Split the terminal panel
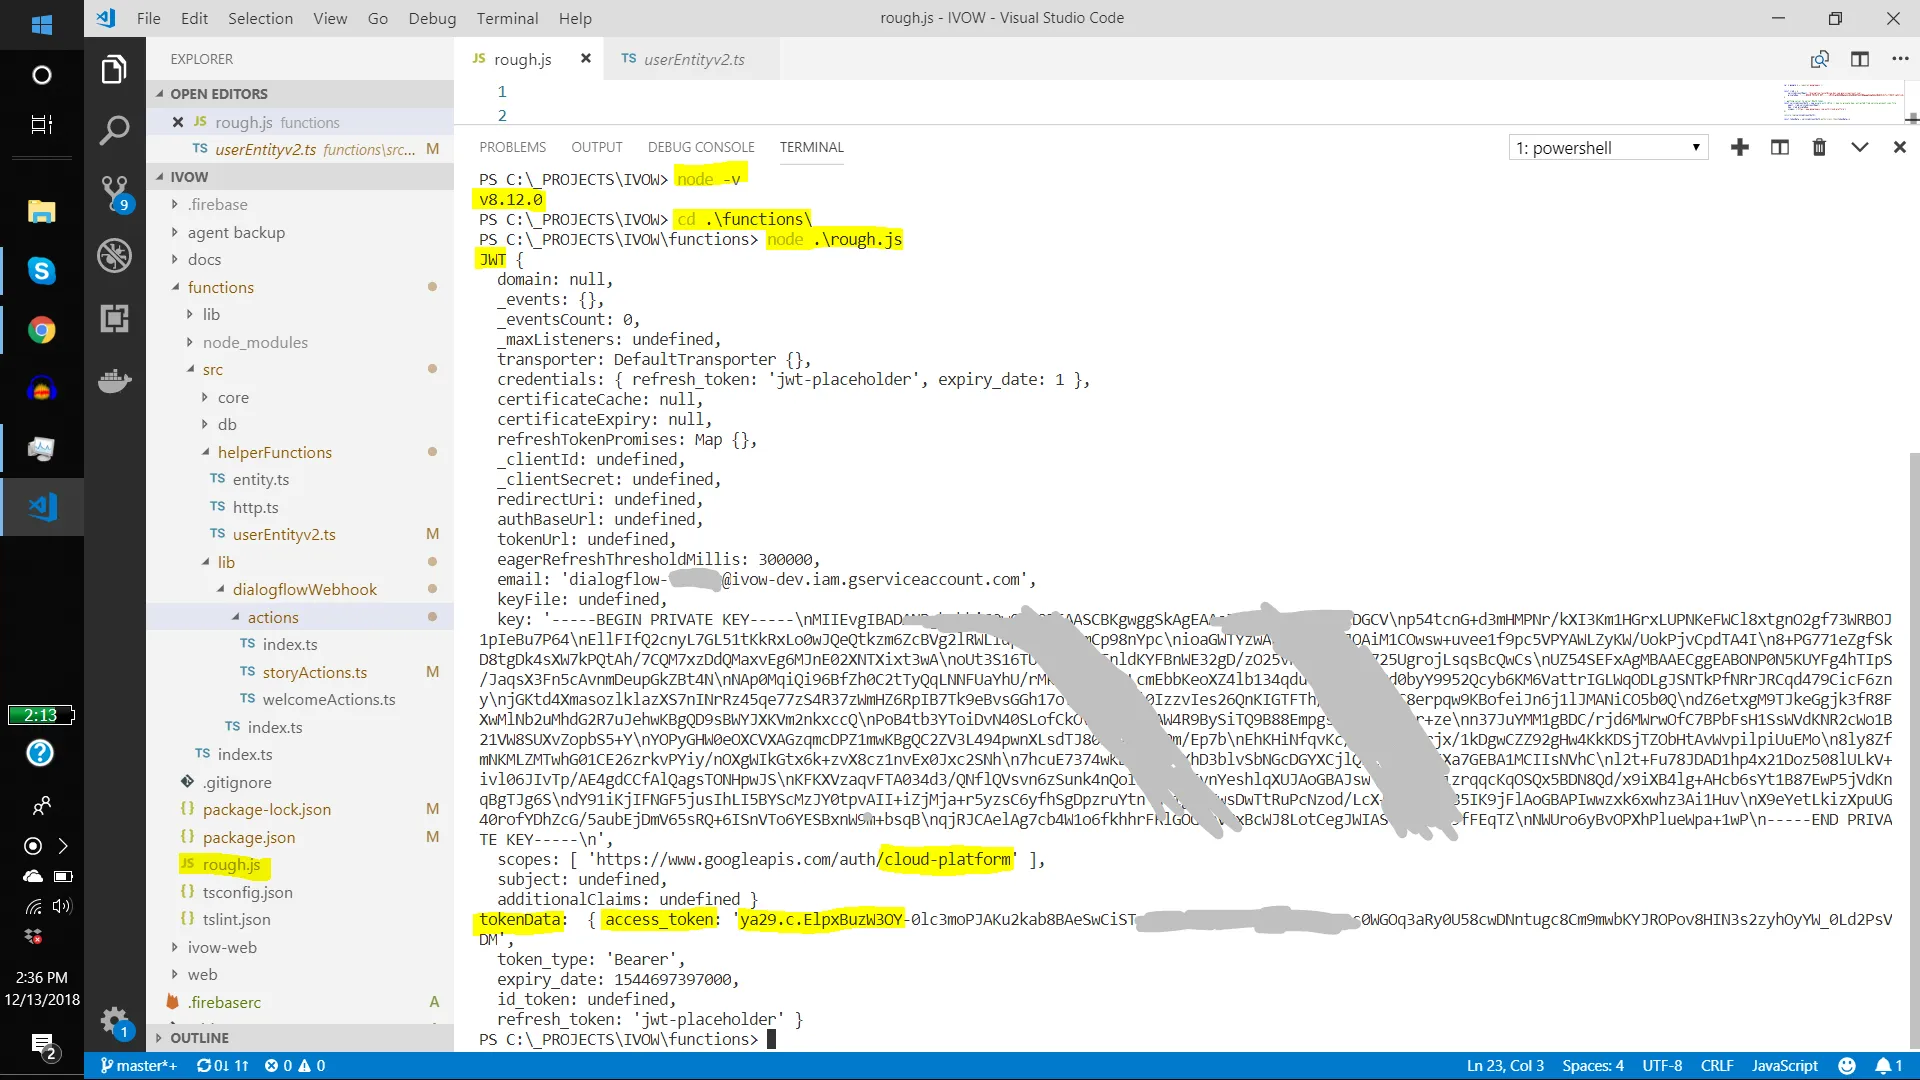The width and height of the screenshot is (1920, 1080). tap(1780, 147)
